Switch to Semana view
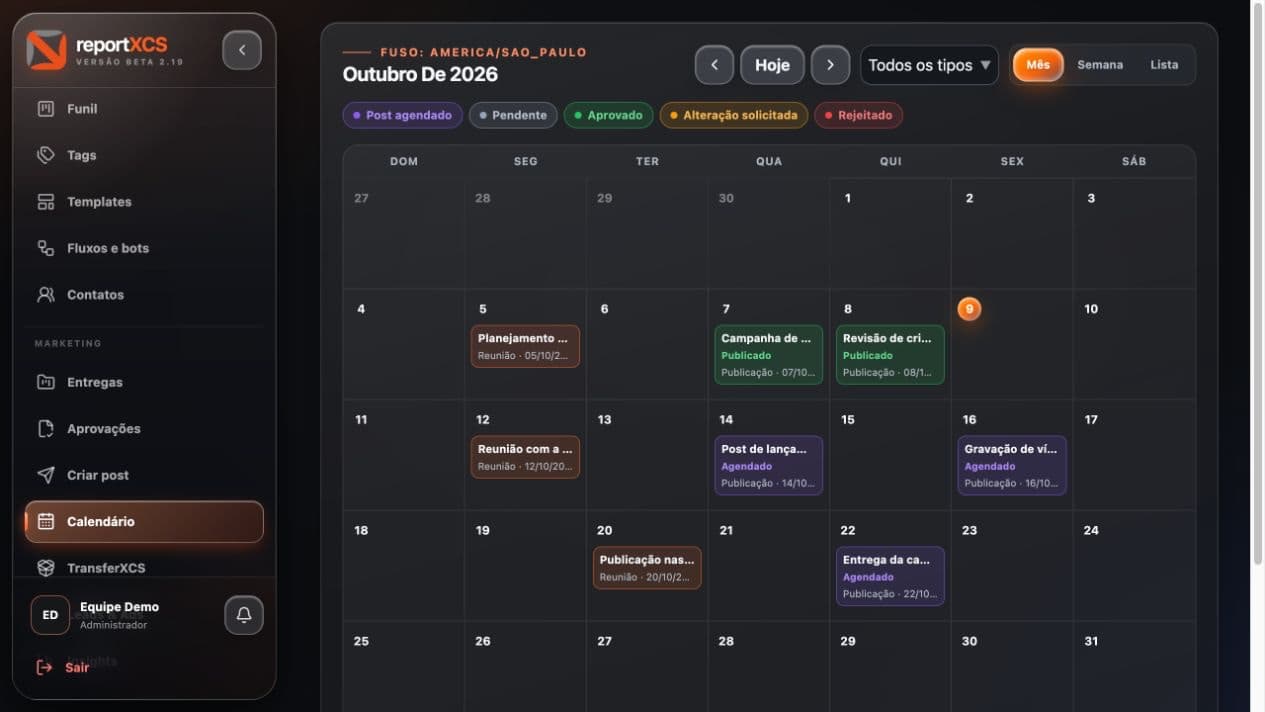This screenshot has width=1265, height=712. click(1100, 65)
